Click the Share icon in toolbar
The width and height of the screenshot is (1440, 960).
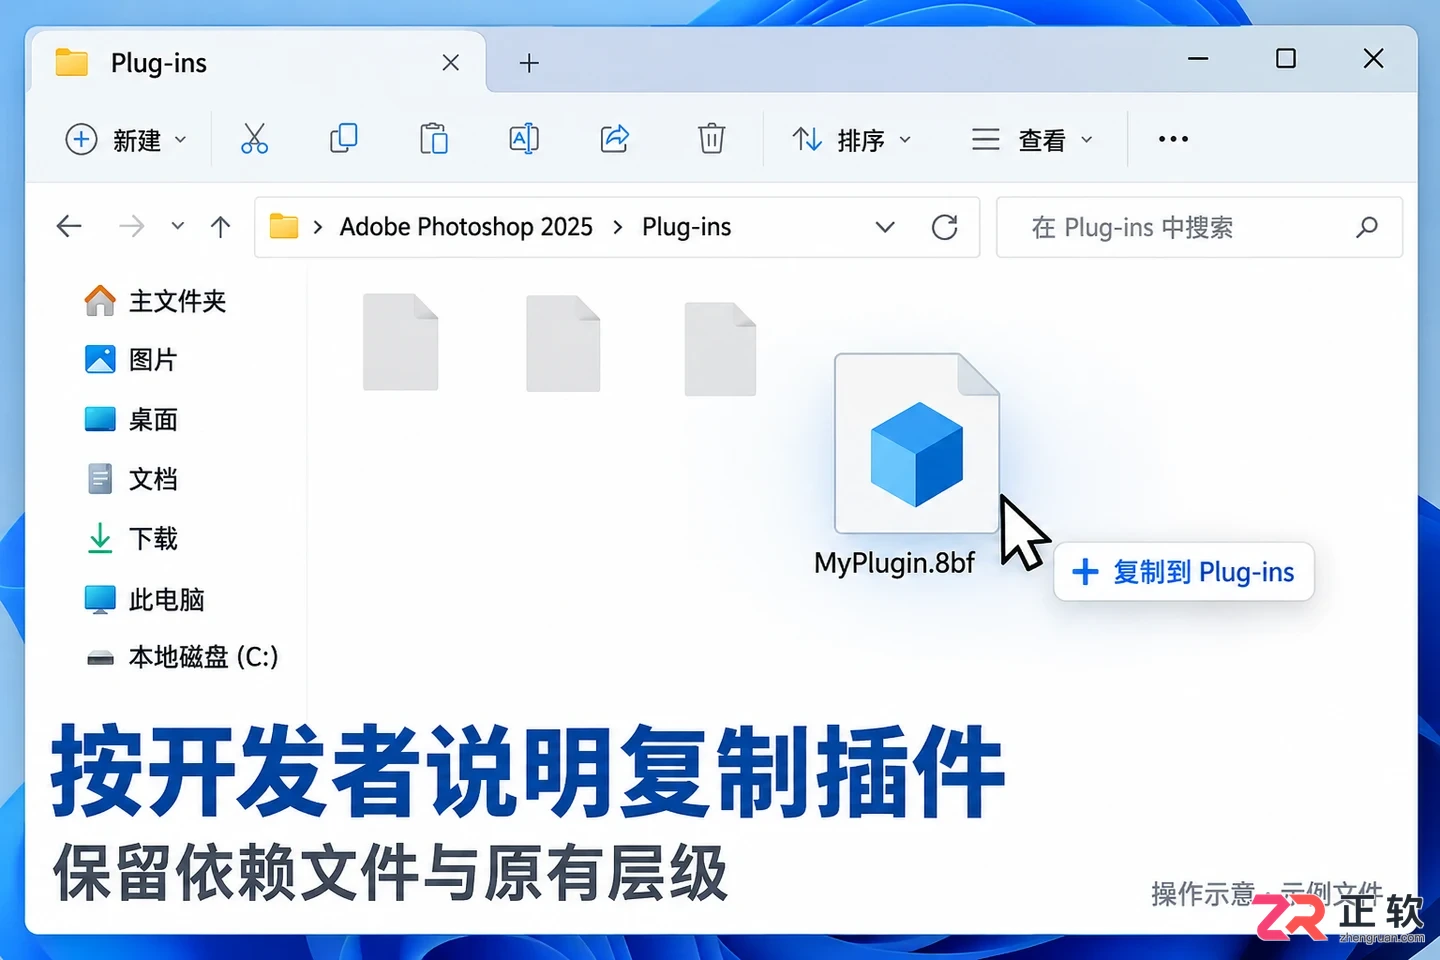click(x=615, y=139)
